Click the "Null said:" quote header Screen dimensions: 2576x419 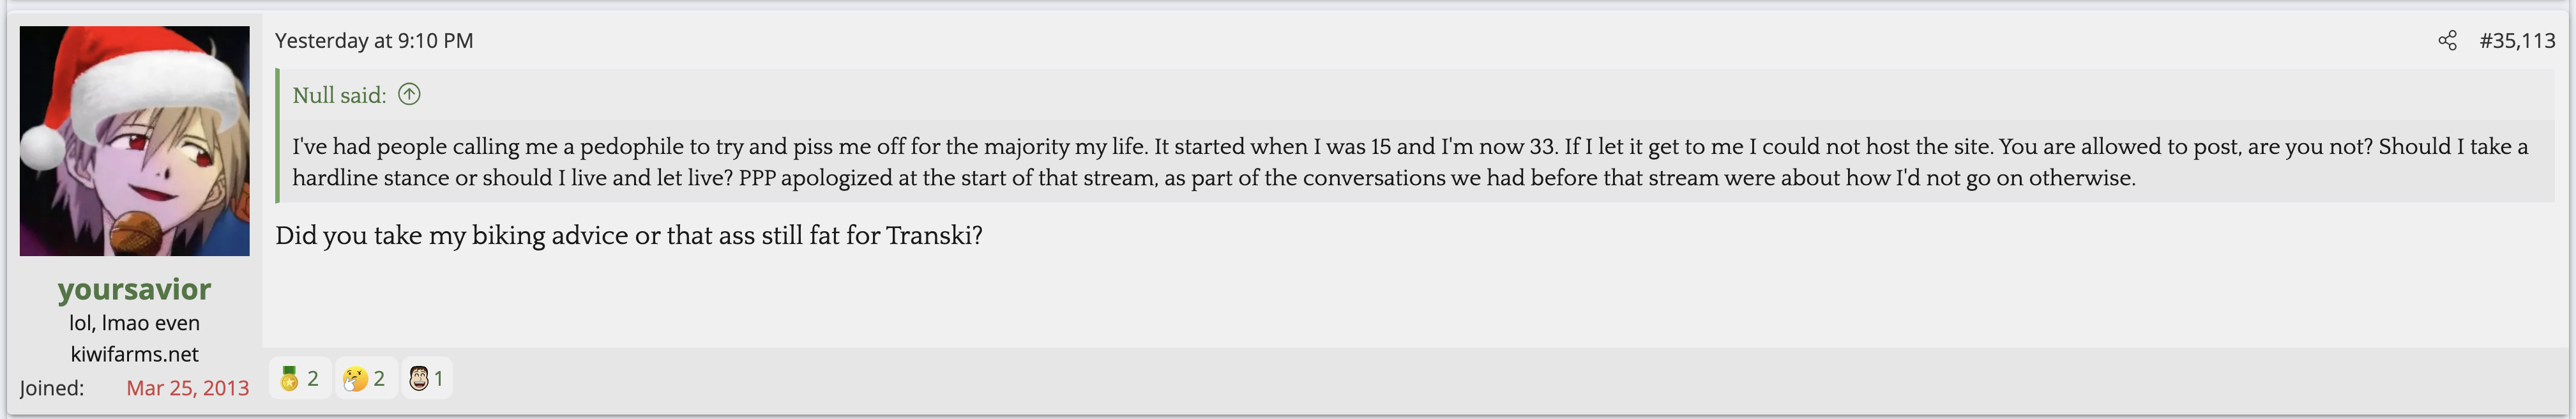(x=339, y=95)
